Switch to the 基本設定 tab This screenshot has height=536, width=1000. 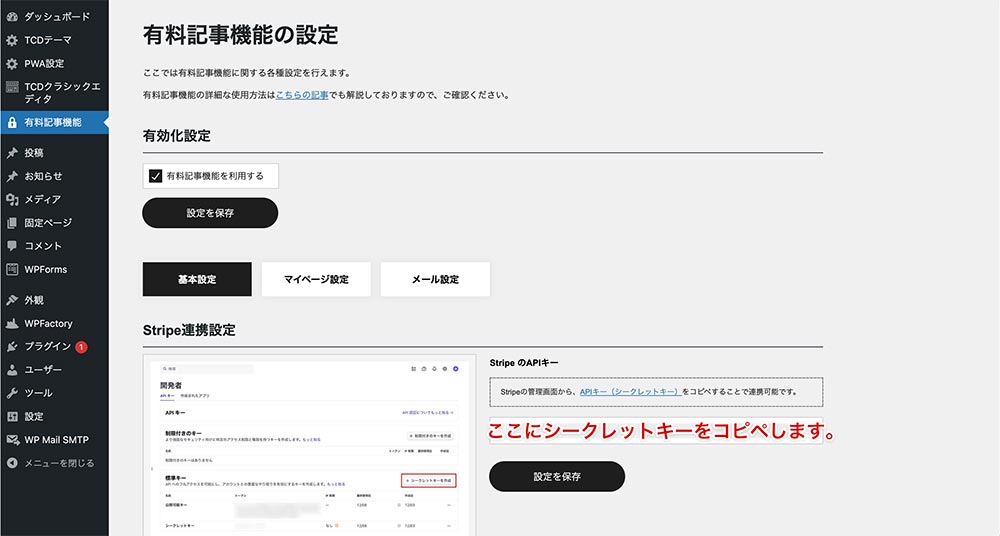(197, 279)
